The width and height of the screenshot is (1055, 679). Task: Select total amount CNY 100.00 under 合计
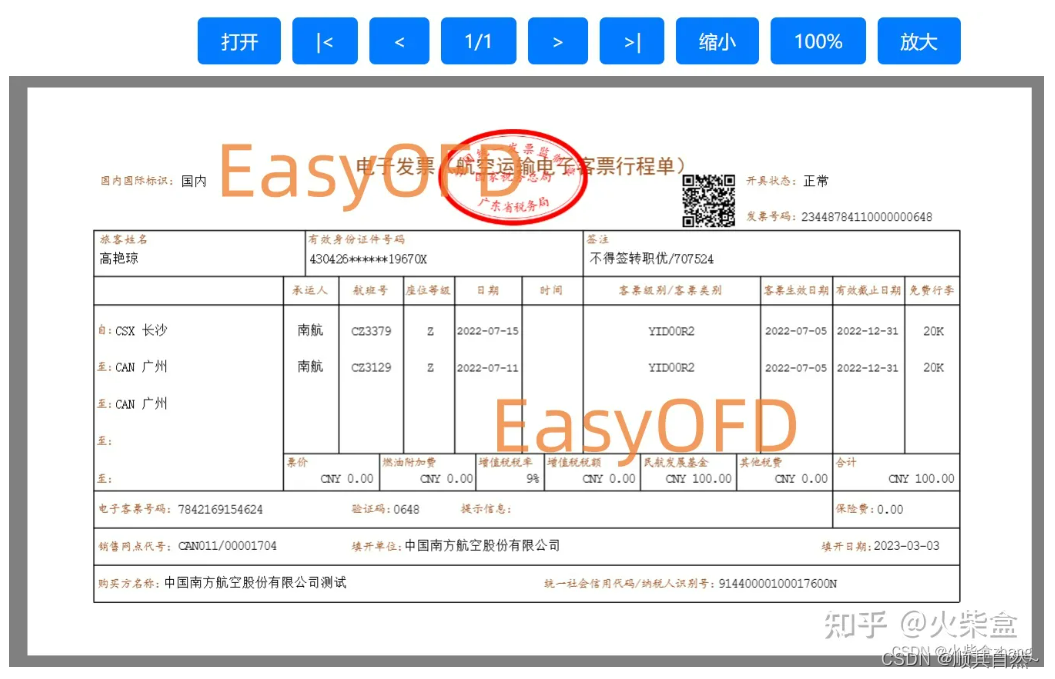pos(921,478)
